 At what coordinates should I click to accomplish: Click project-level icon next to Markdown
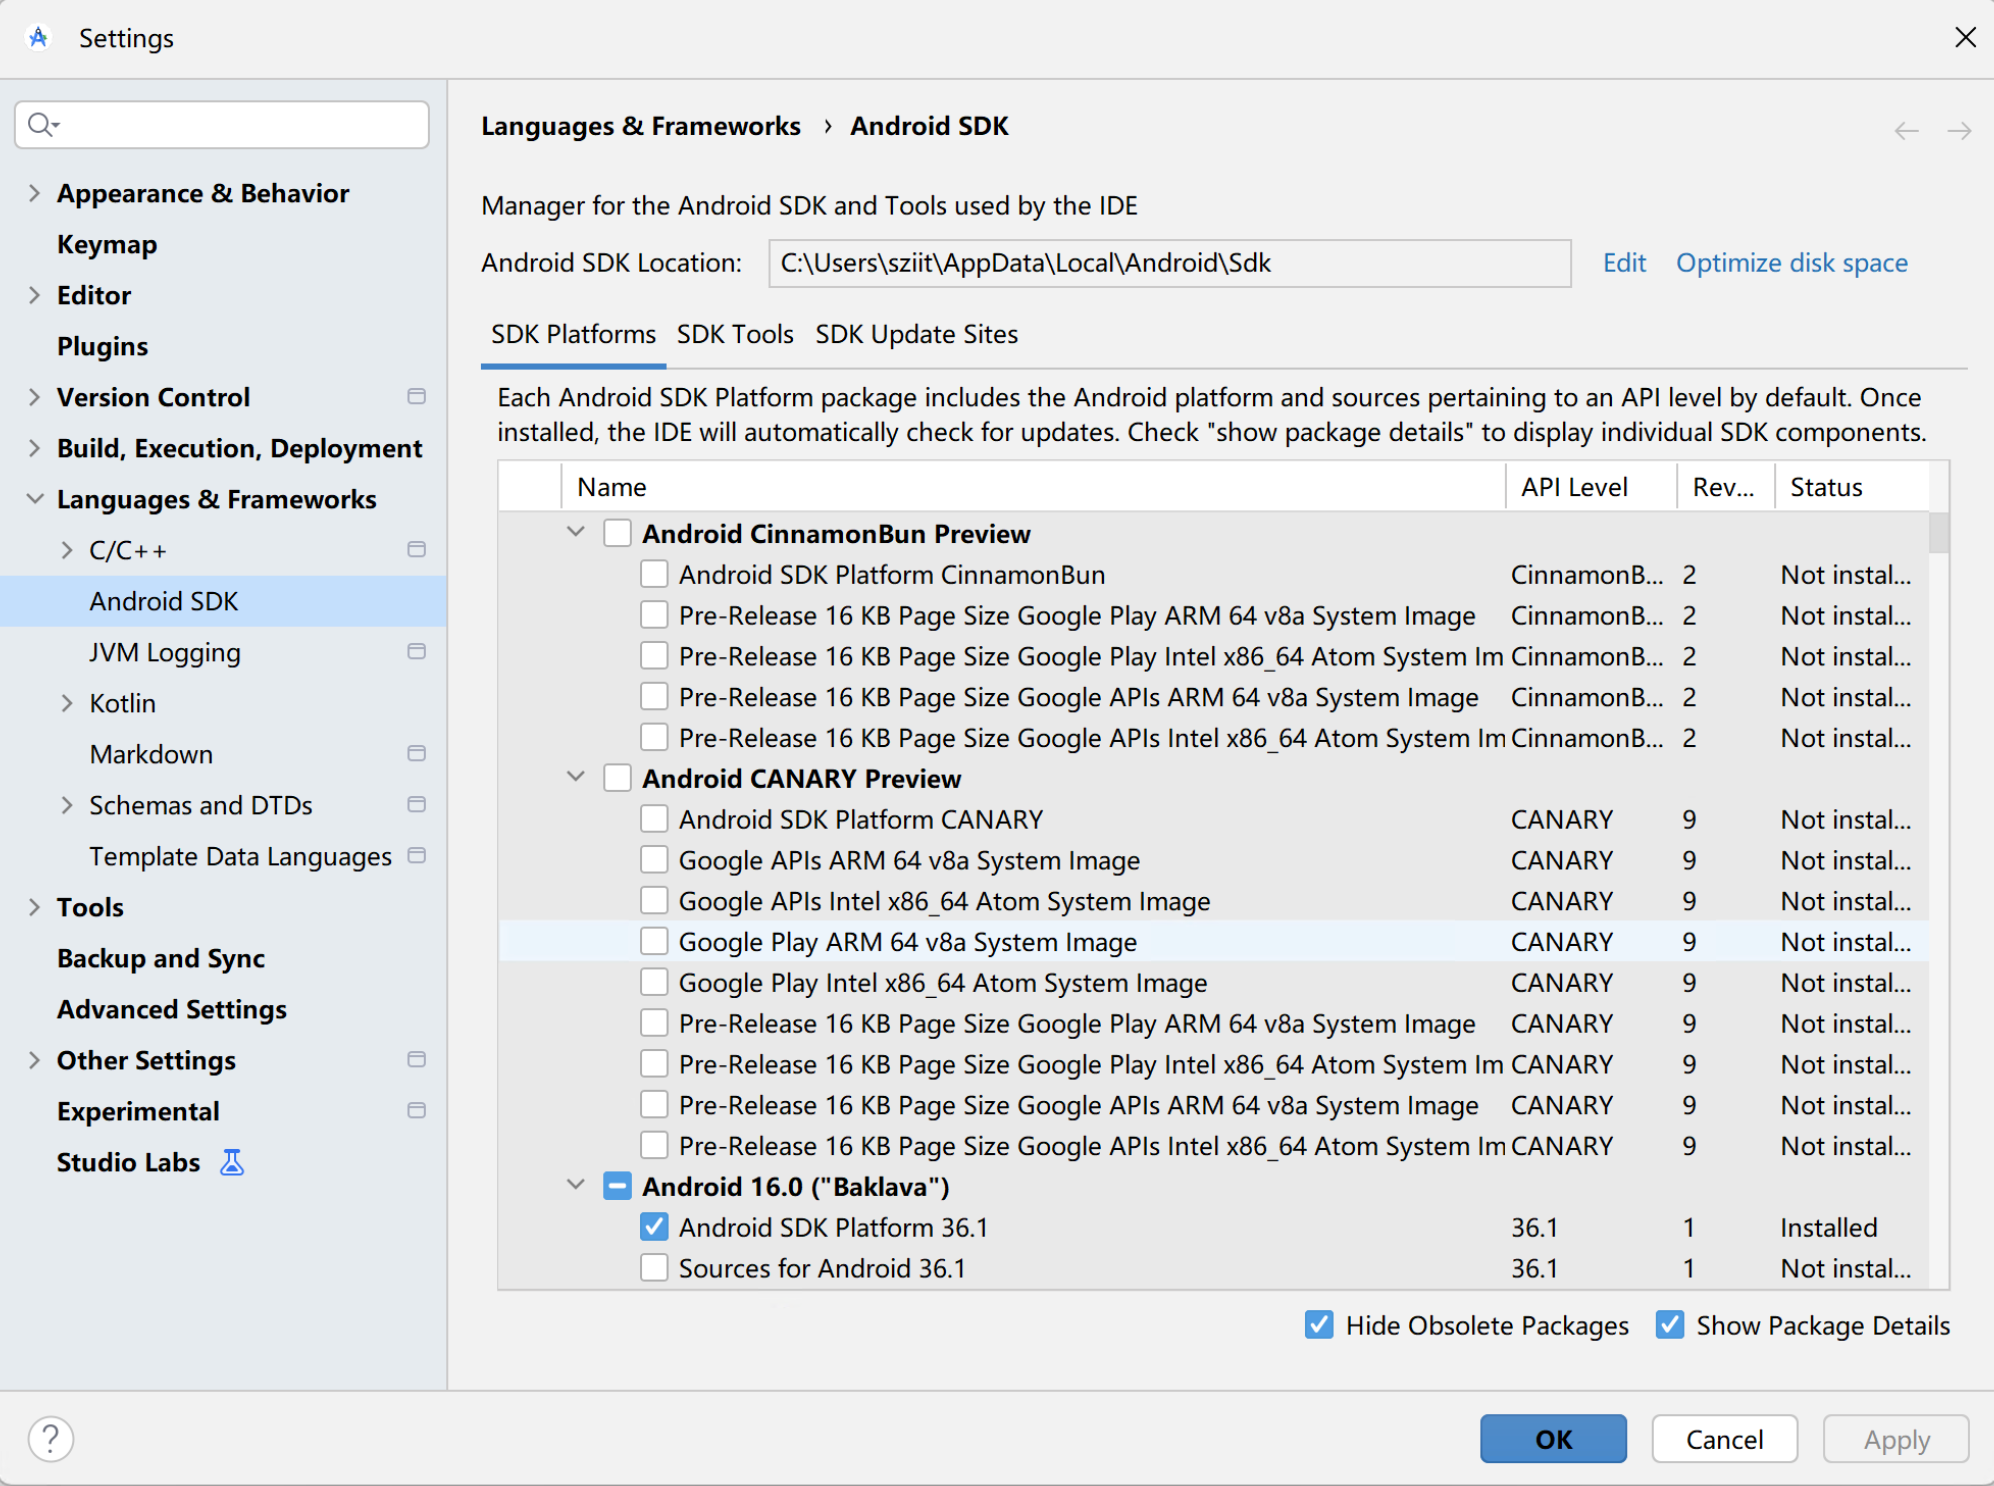click(x=417, y=754)
